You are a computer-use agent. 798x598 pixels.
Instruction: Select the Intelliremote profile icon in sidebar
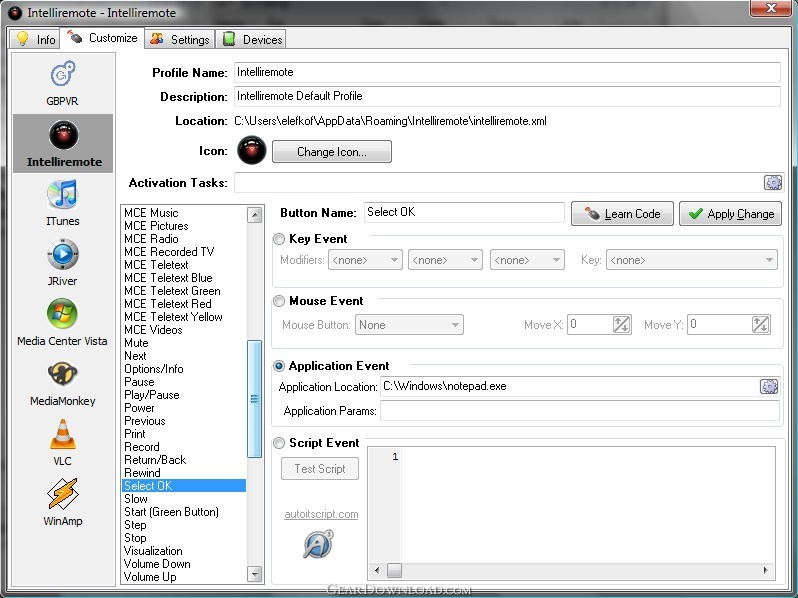(x=64, y=135)
